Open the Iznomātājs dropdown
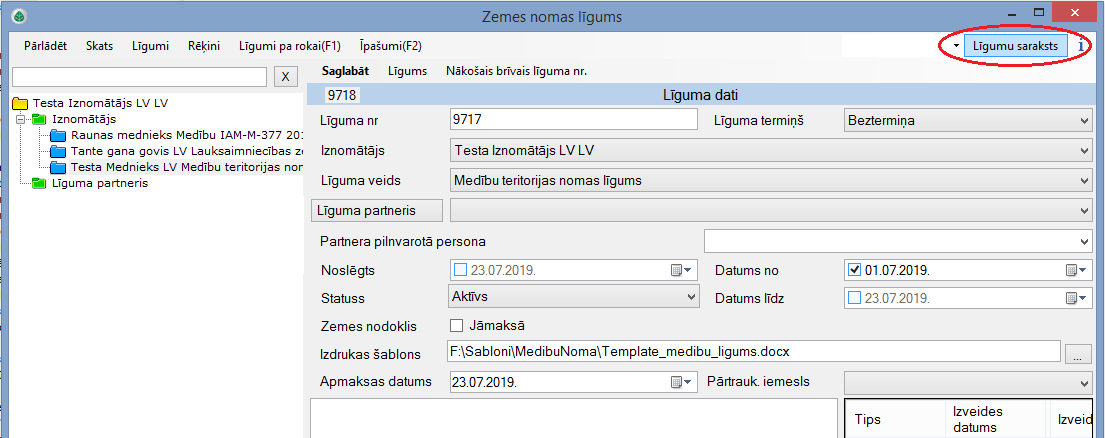This screenshot has height=438, width=1105. pyautogui.click(x=770, y=151)
